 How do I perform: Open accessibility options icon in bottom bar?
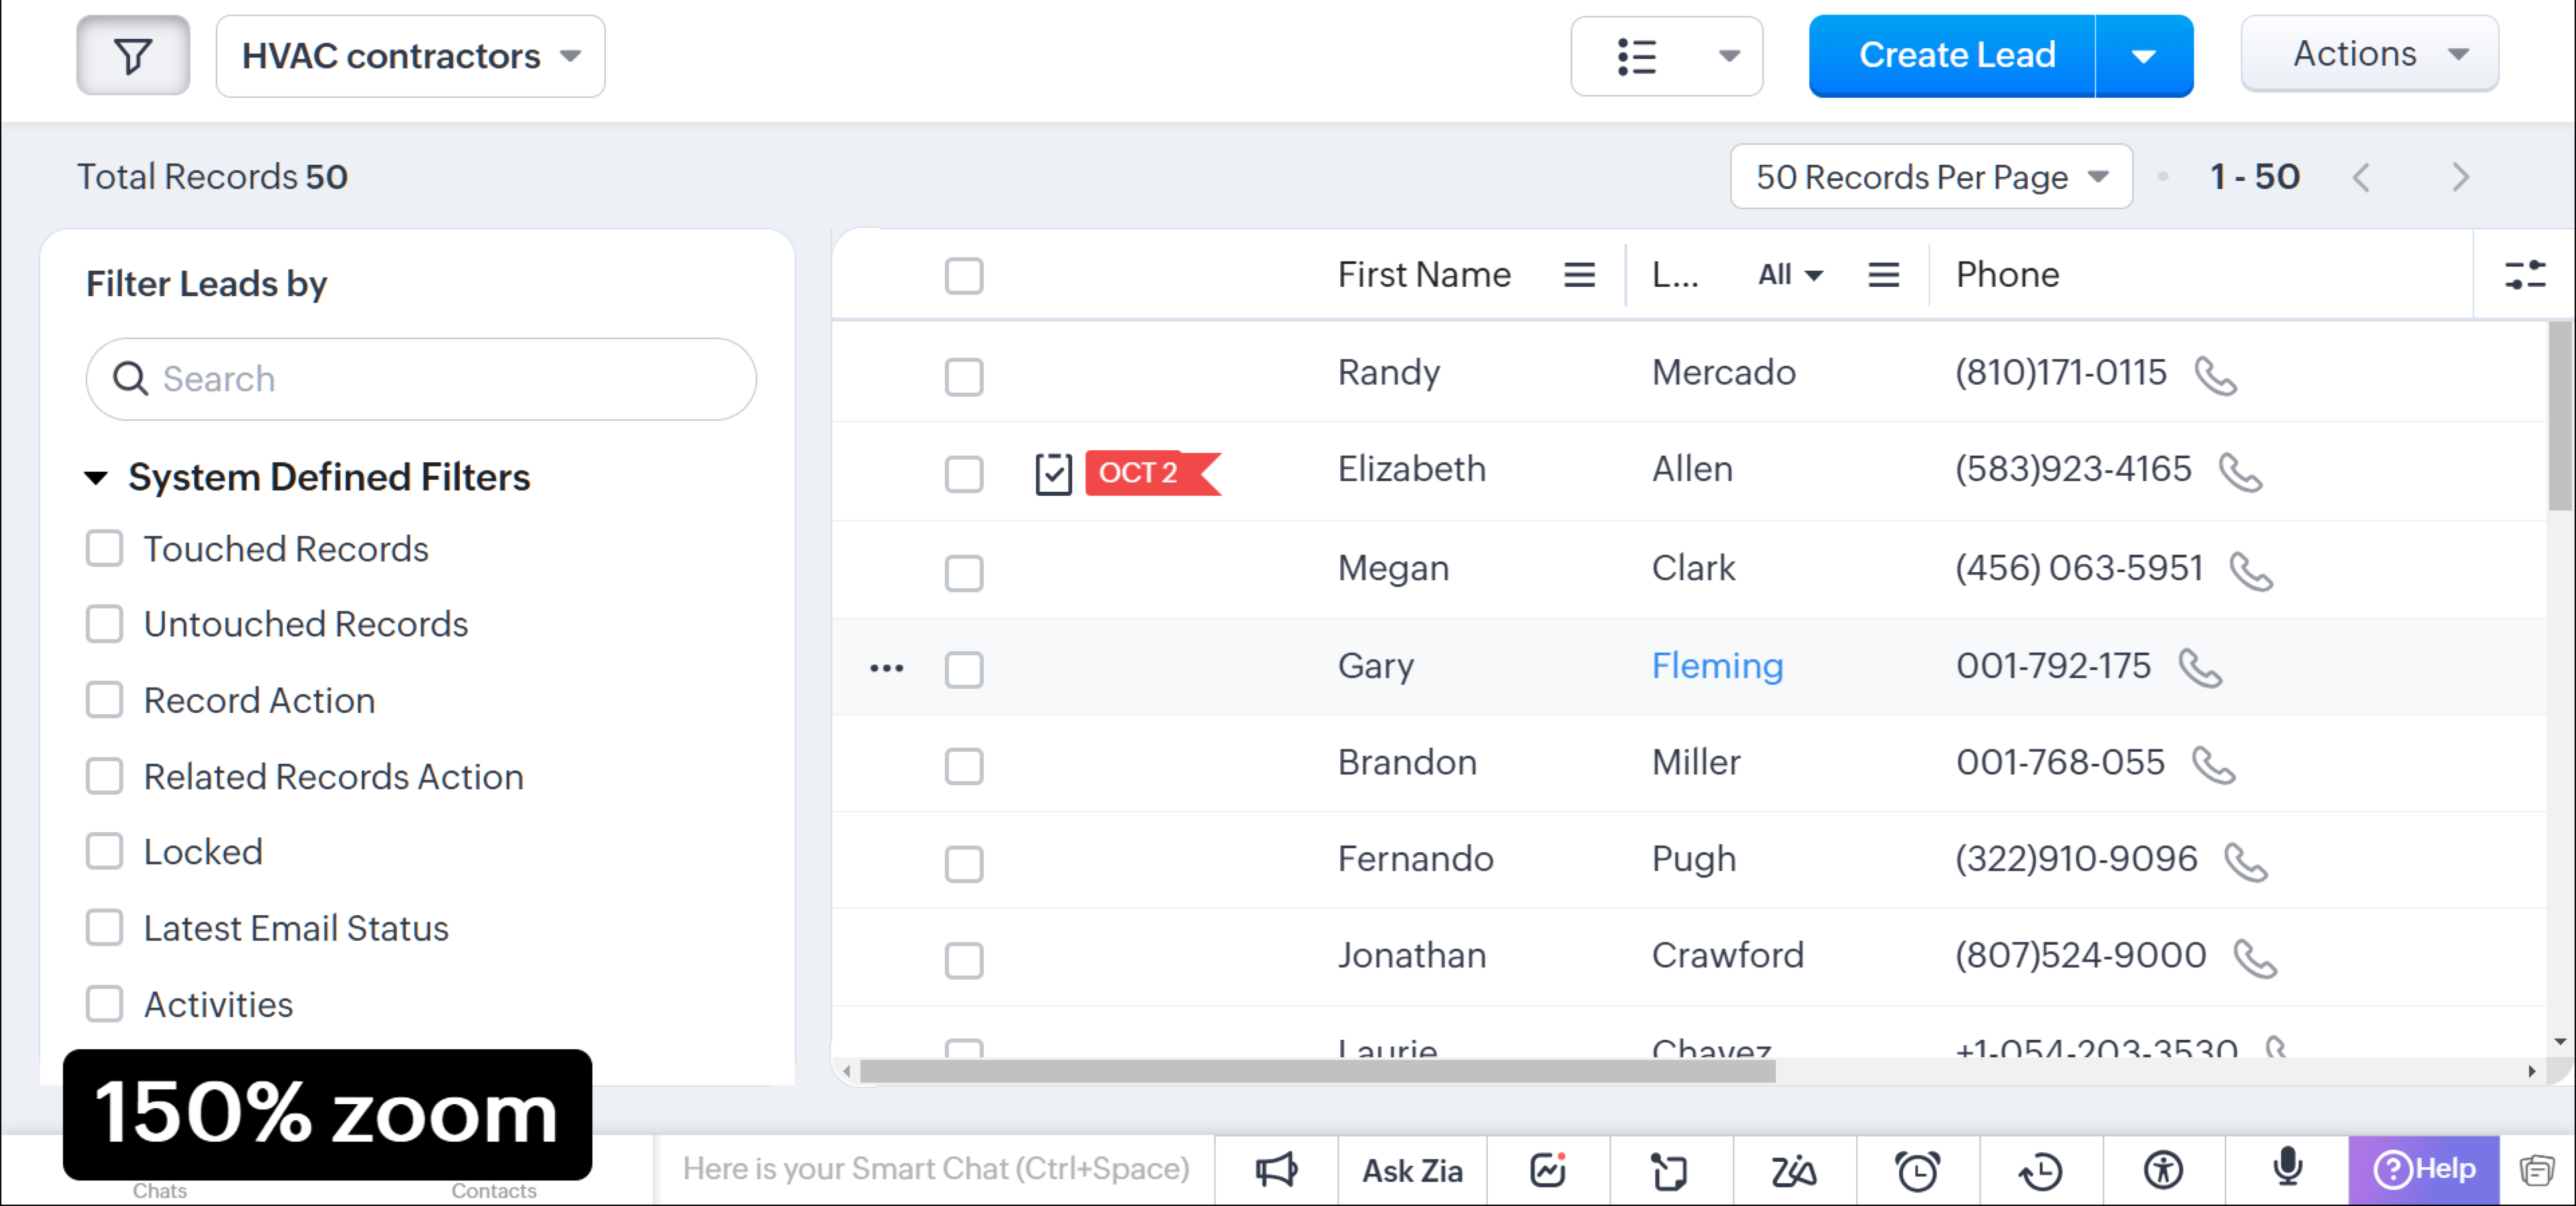point(2163,1169)
